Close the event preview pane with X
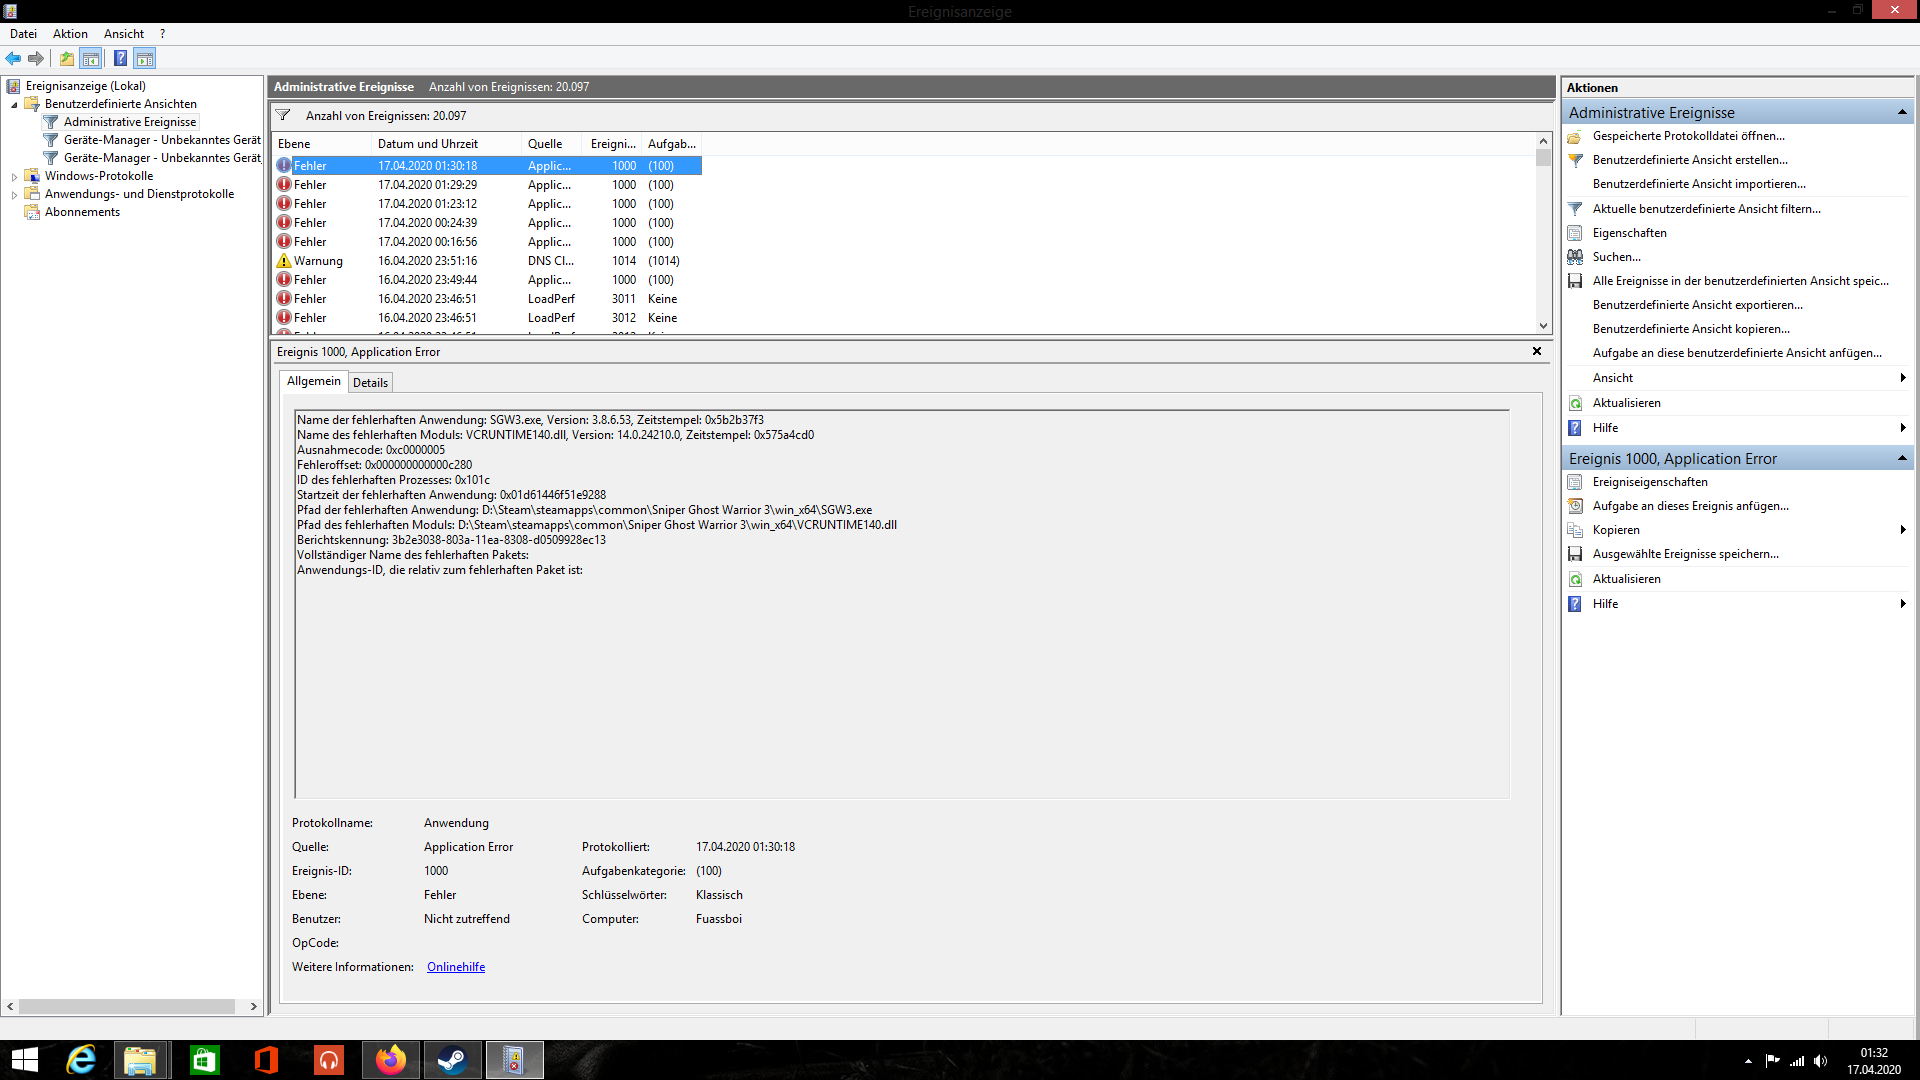The height and width of the screenshot is (1080, 1920). 1537,351
